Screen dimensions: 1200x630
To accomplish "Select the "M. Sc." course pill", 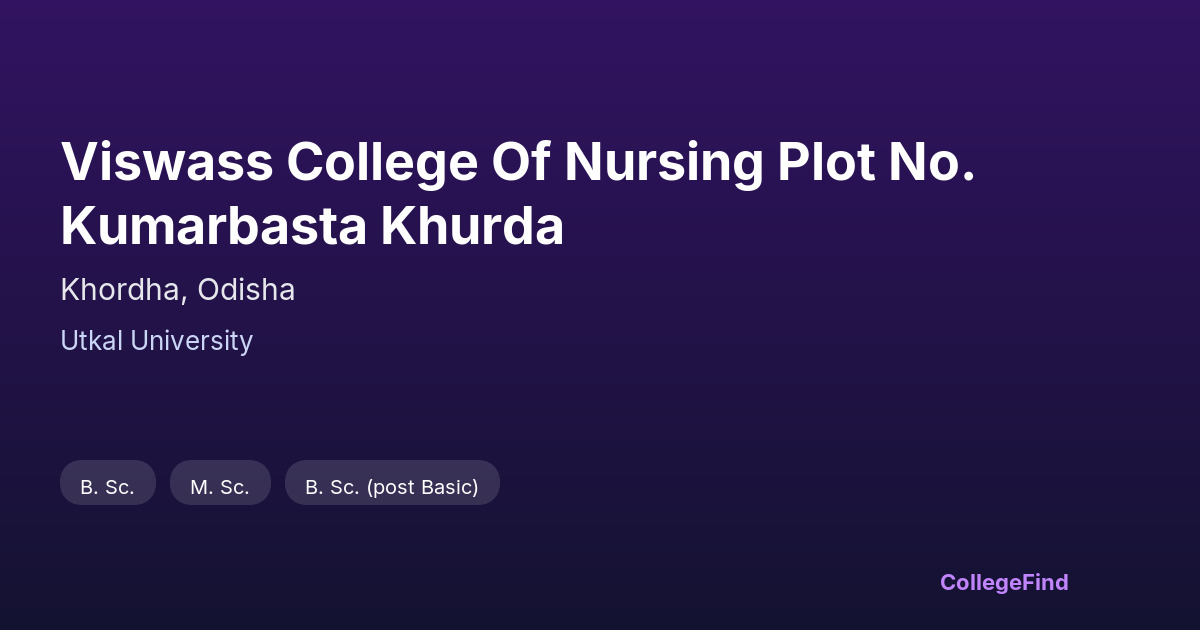I will (220, 487).
